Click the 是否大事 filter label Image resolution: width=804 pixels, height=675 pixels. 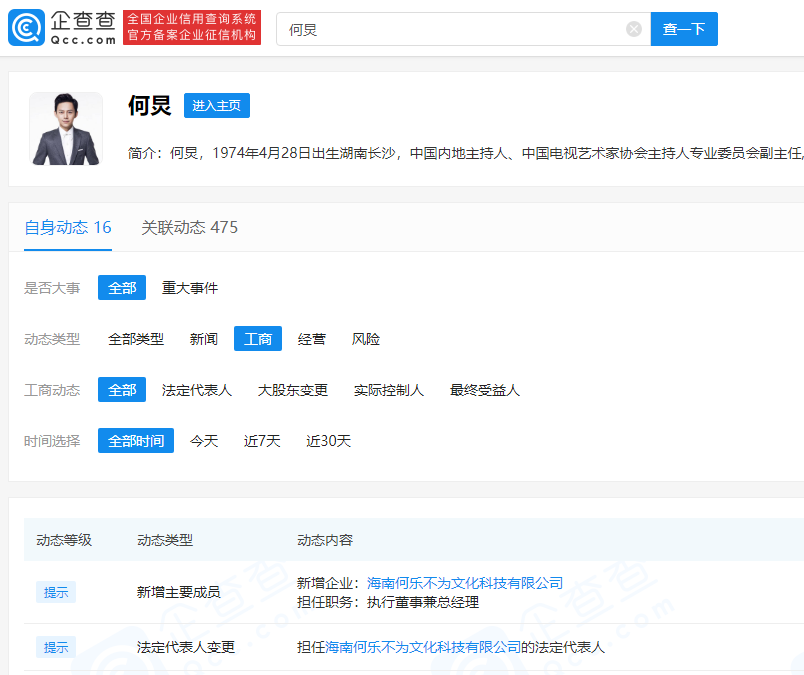[x=52, y=288]
